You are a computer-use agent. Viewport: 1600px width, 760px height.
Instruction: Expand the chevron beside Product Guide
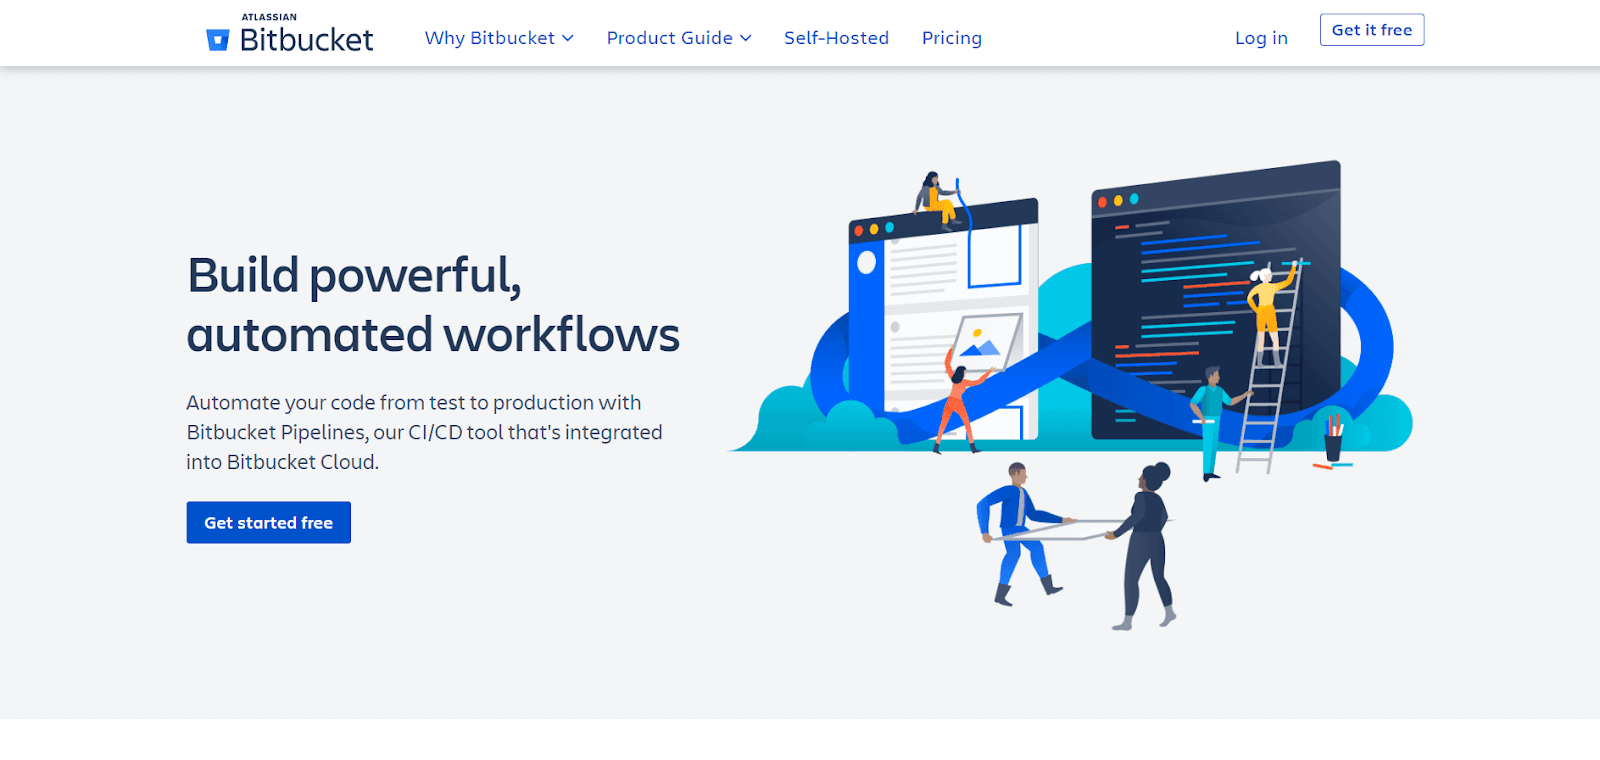click(x=746, y=38)
